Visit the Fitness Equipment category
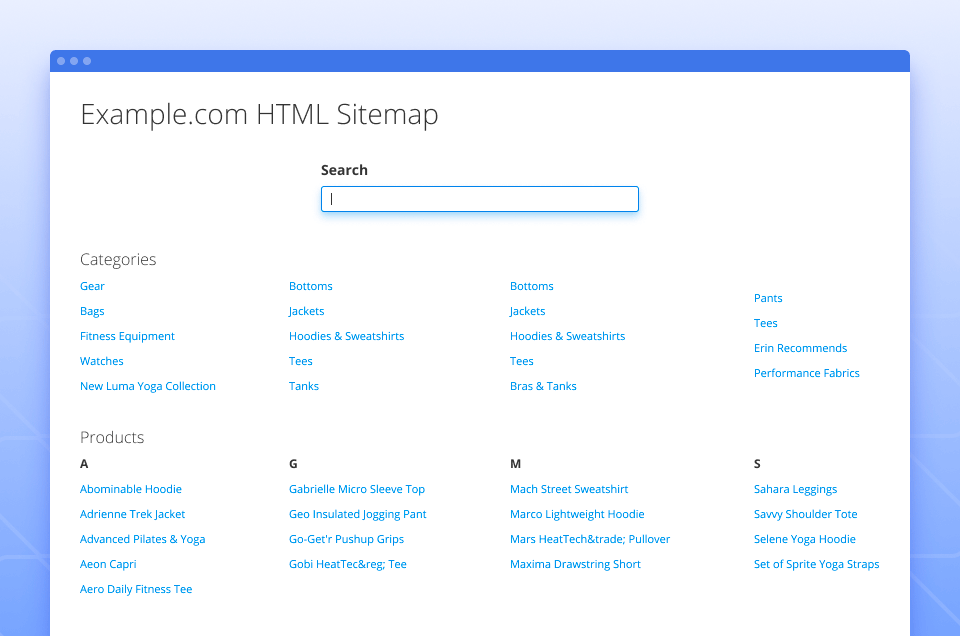 (127, 336)
